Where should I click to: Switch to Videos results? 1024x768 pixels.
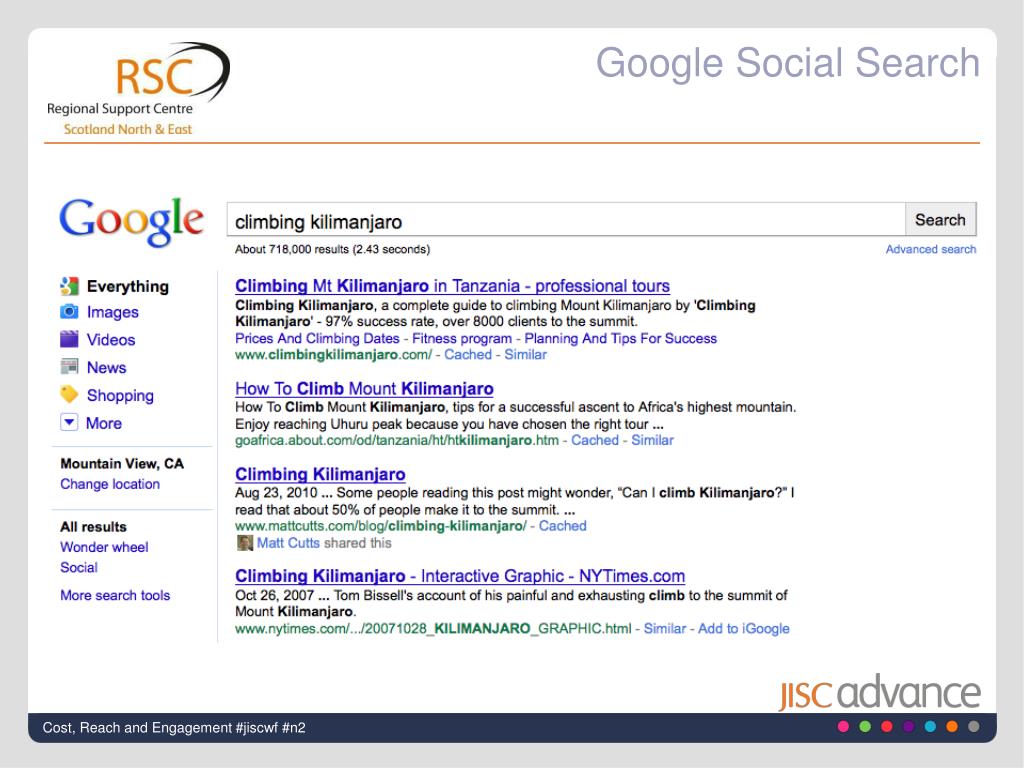tap(111, 340)
